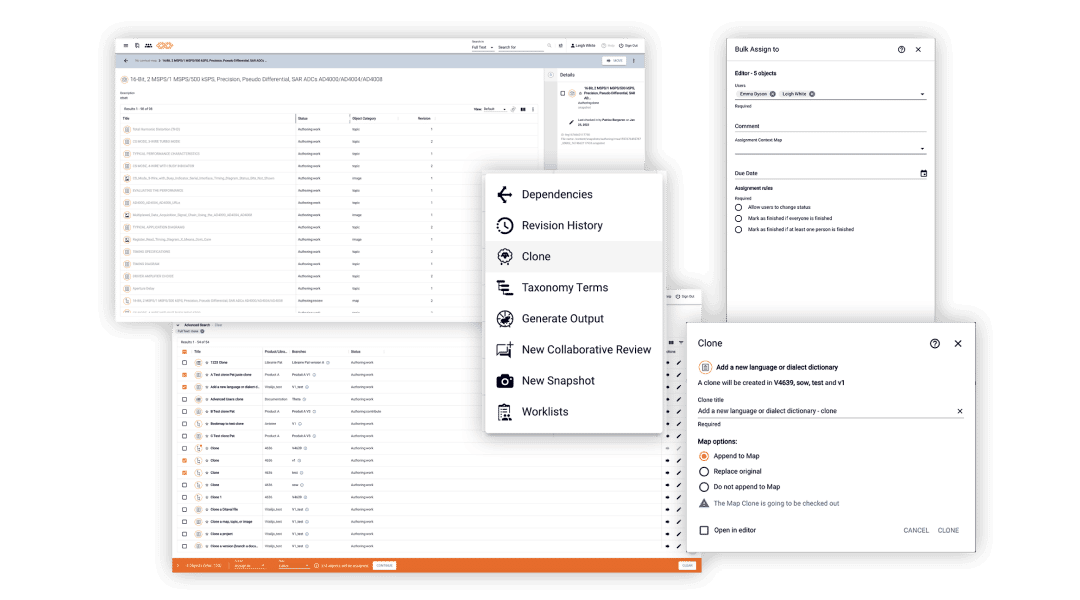Expand the Assignment Context Map dropdown
Viewport: 1080px width, 600px height.
point(922,150)
